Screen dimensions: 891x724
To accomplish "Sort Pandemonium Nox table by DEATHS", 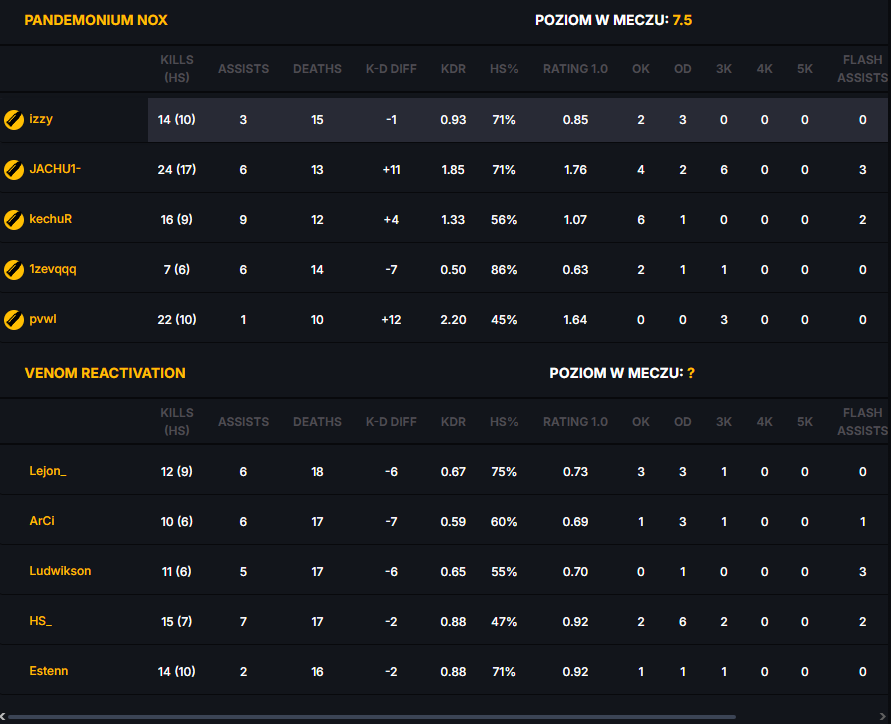I will click(x=317, y=69).
